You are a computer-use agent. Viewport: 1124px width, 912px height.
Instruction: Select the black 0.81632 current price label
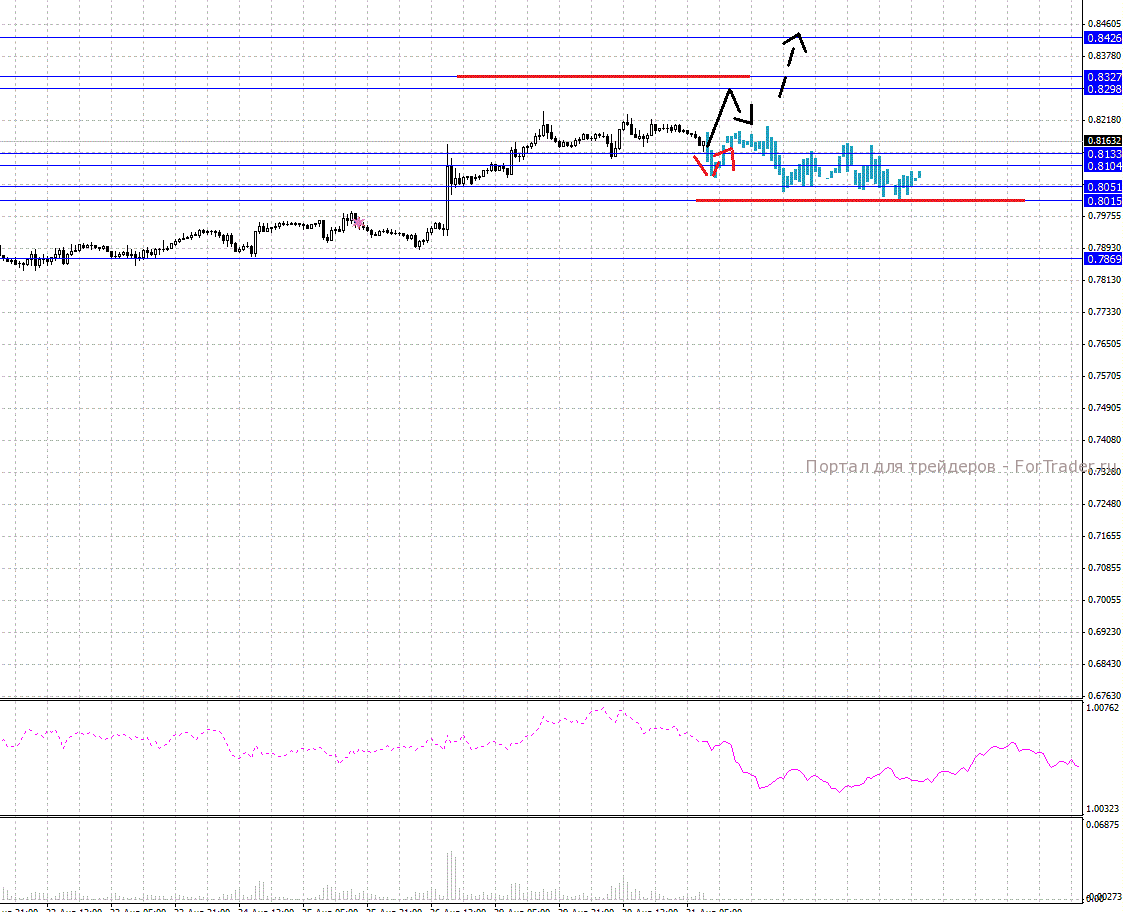1103,142
